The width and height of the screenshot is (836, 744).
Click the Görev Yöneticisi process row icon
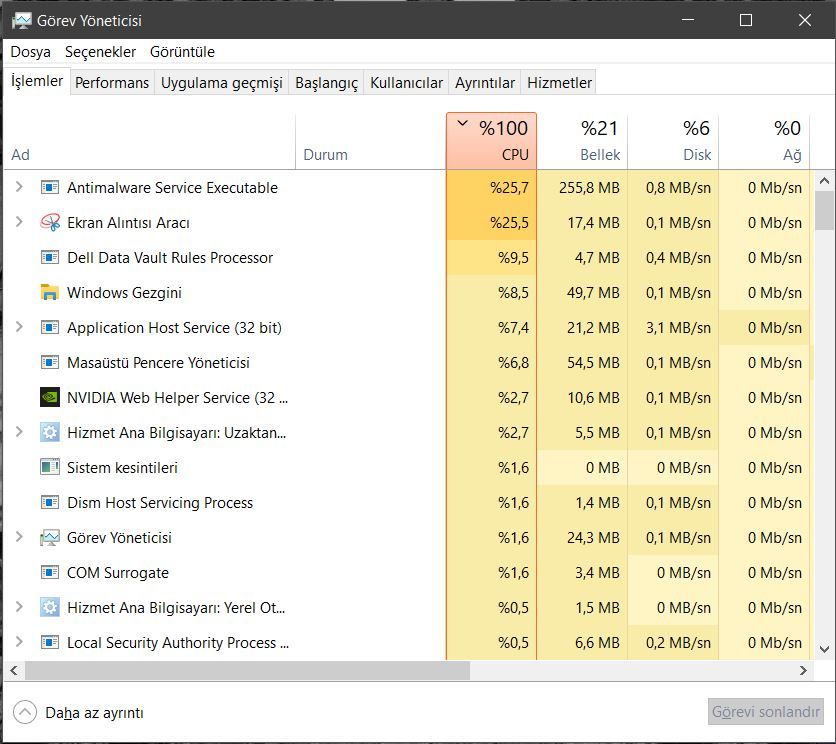[50, 538]
